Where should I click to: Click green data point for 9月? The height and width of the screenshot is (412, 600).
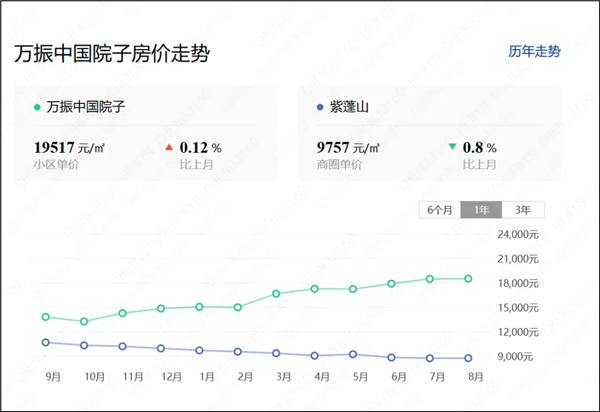click(46, 317)
